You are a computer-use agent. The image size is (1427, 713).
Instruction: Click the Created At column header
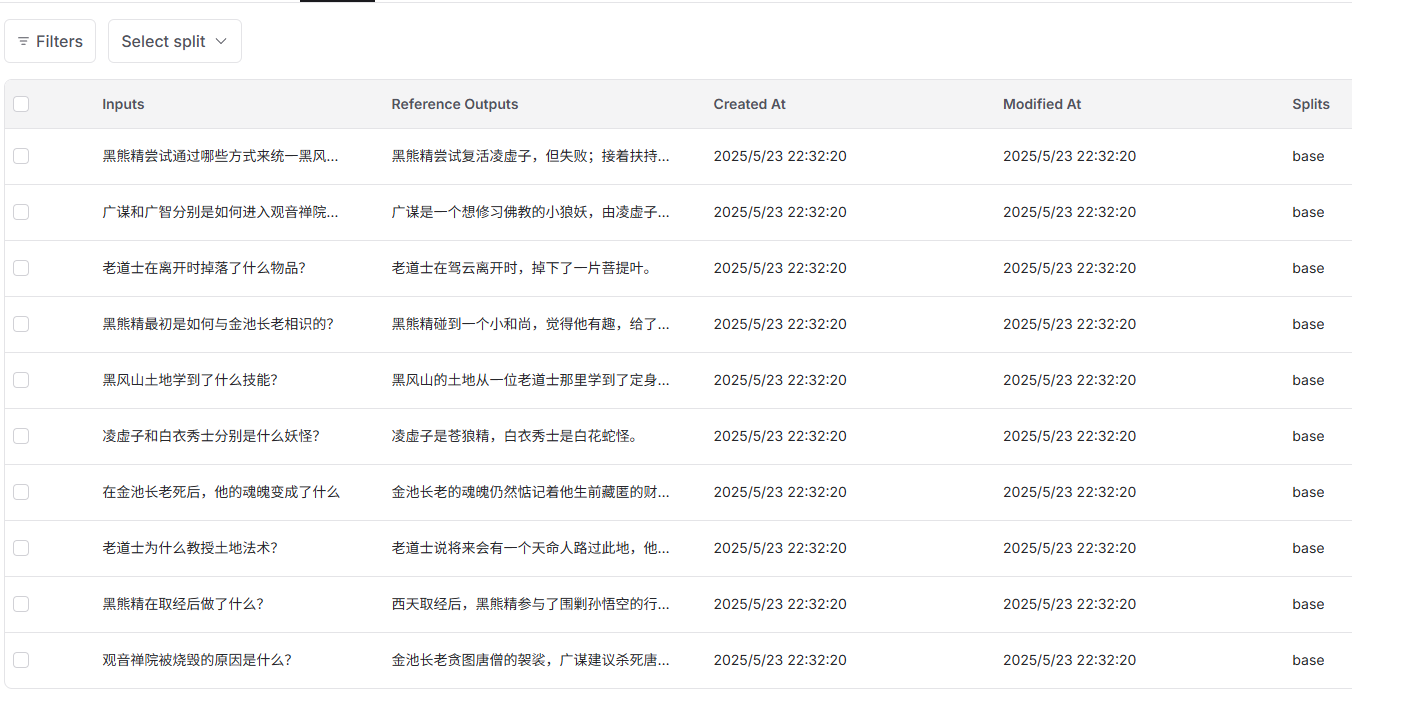[x=749, y=104]
